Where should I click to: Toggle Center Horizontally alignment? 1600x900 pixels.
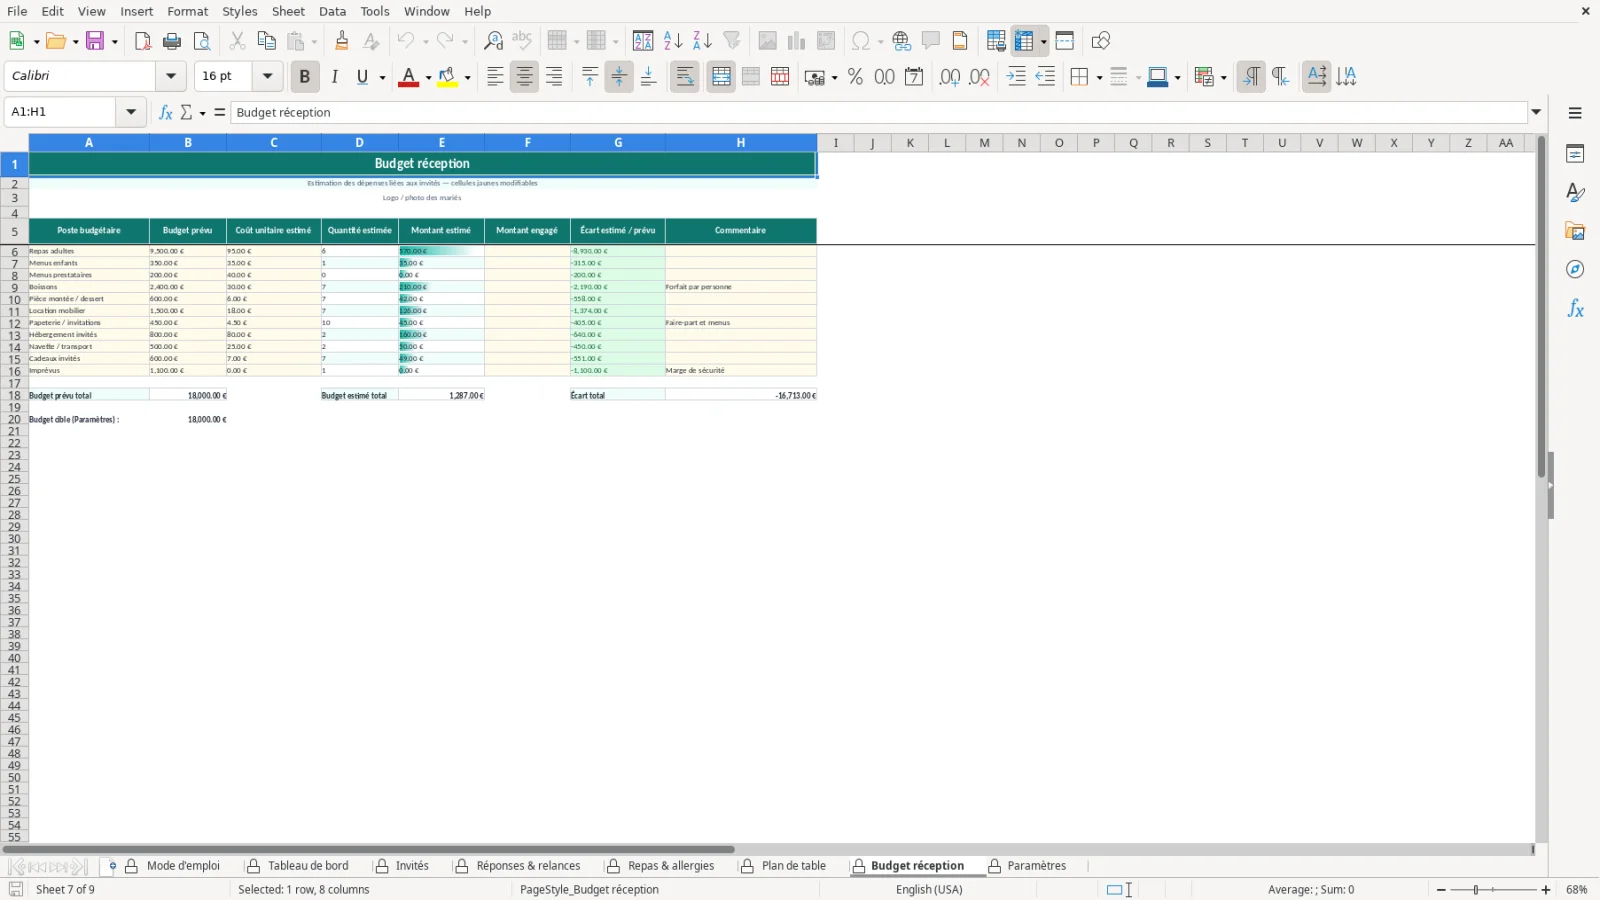coord(524,77)
